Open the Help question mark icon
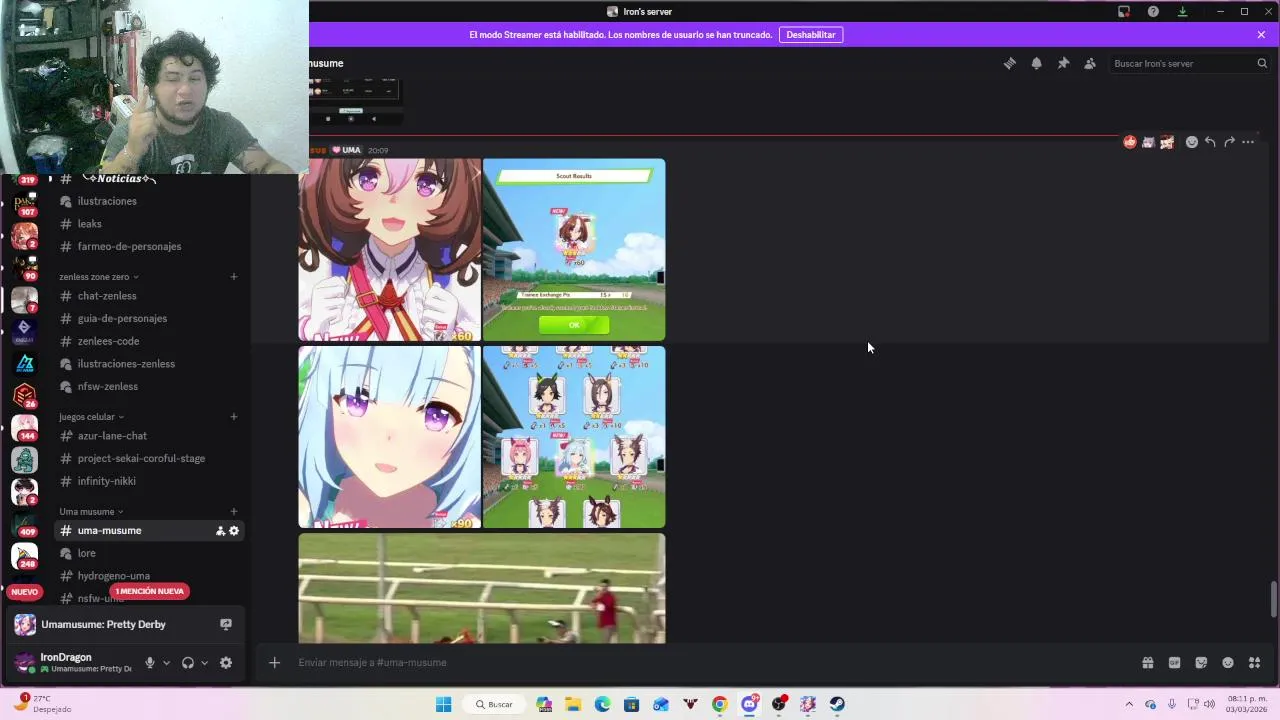 (x=1153, y=11)
